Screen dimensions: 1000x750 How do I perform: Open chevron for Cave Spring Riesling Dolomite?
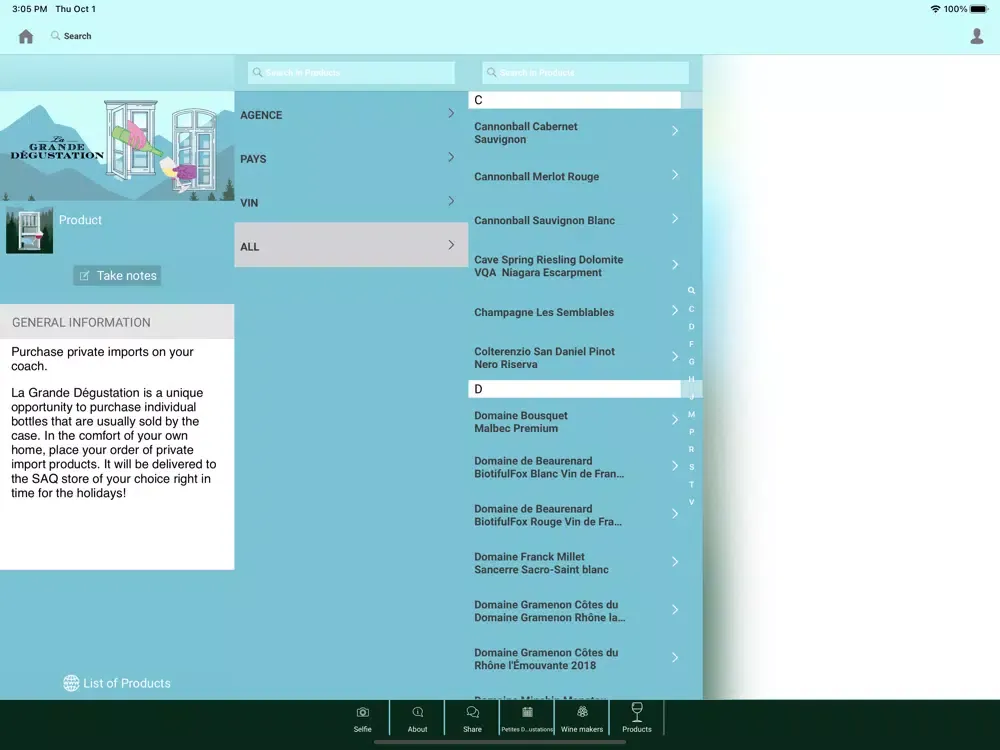675,265
